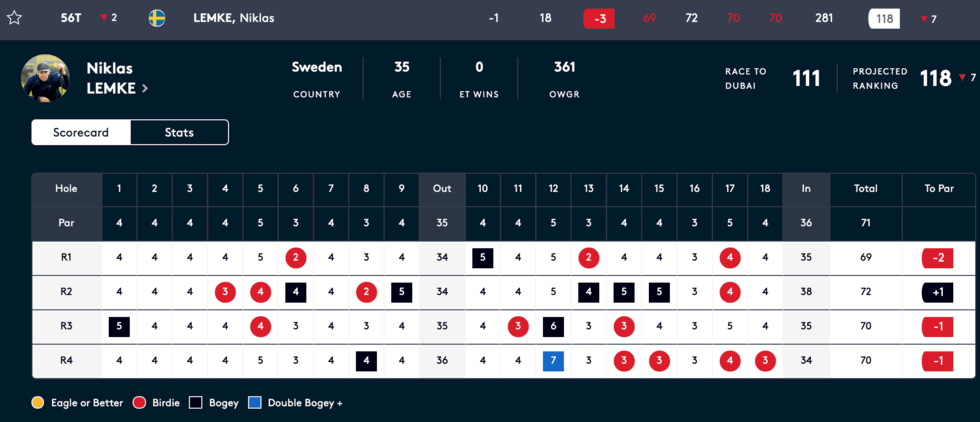The height and width of the screenshot is (422, 980).
Task: Click the white 118 projected ranking box
Action: 885,18
